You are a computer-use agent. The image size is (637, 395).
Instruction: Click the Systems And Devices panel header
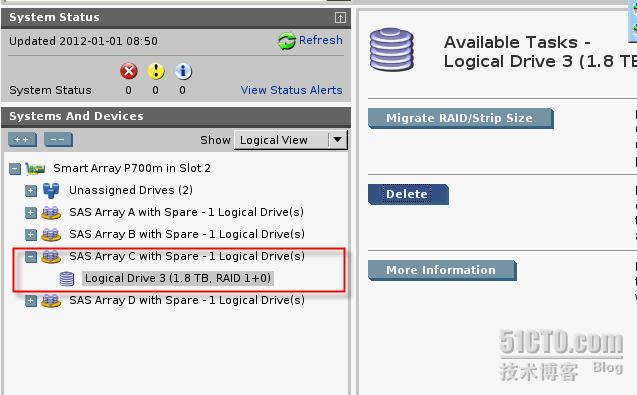pos(176,117)
